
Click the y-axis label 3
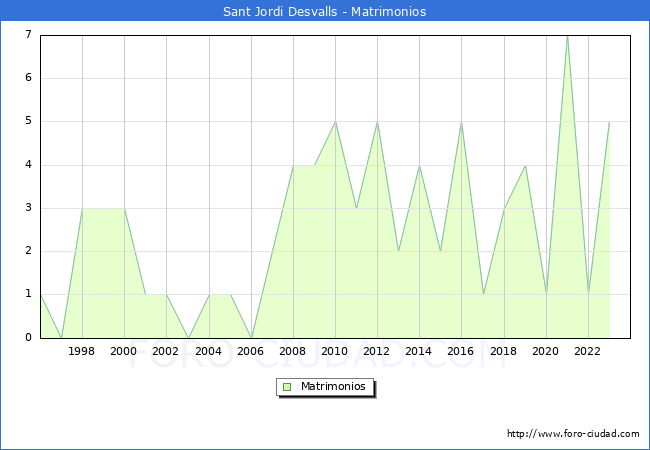coord(28,208)
